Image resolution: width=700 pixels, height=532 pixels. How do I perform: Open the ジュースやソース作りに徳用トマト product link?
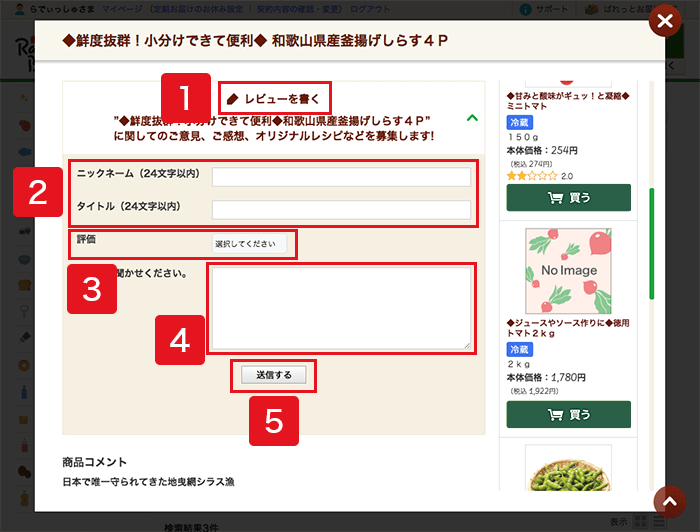pos(568,330)
